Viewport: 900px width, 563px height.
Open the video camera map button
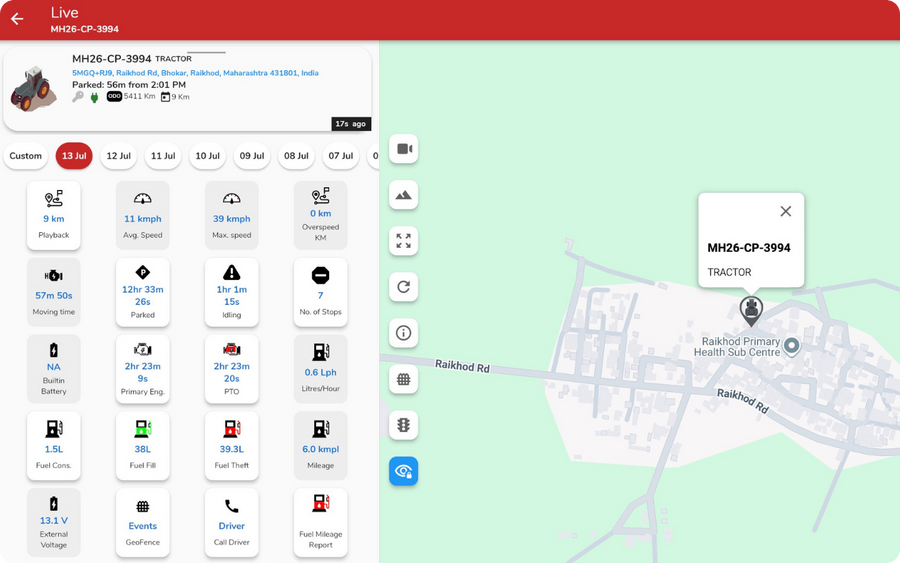pyautogui.click(x=404, y=149)
